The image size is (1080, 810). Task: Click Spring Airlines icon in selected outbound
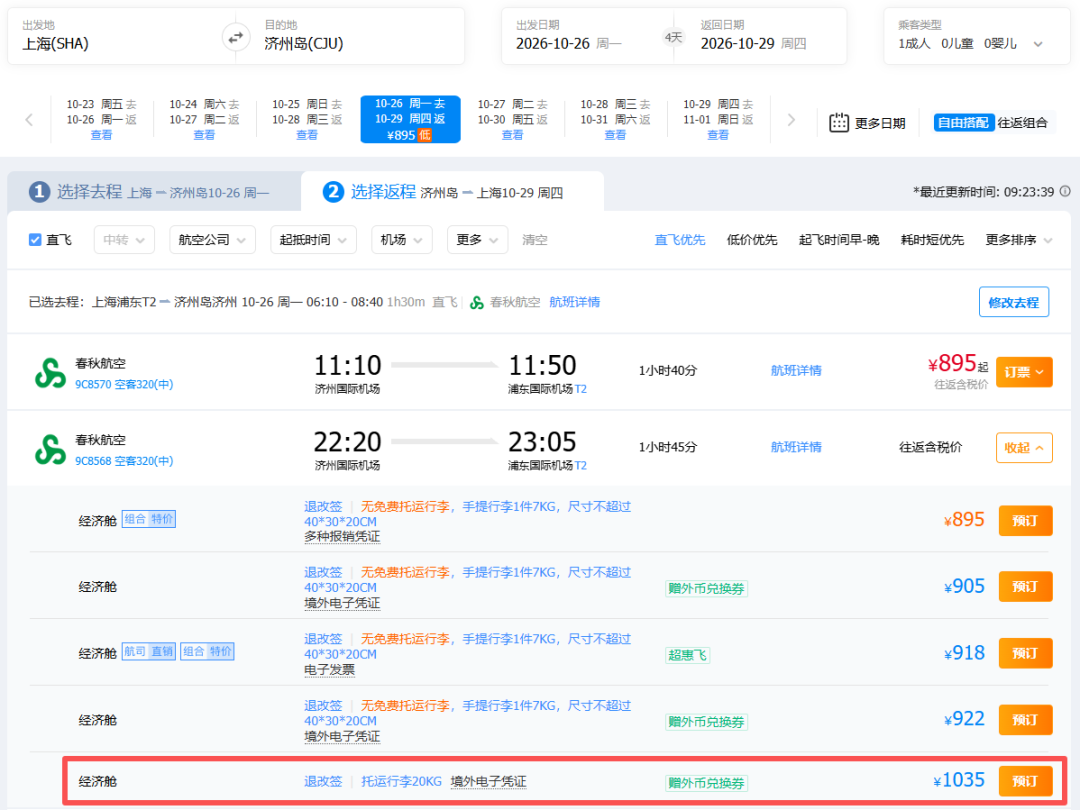coord(477,302)
